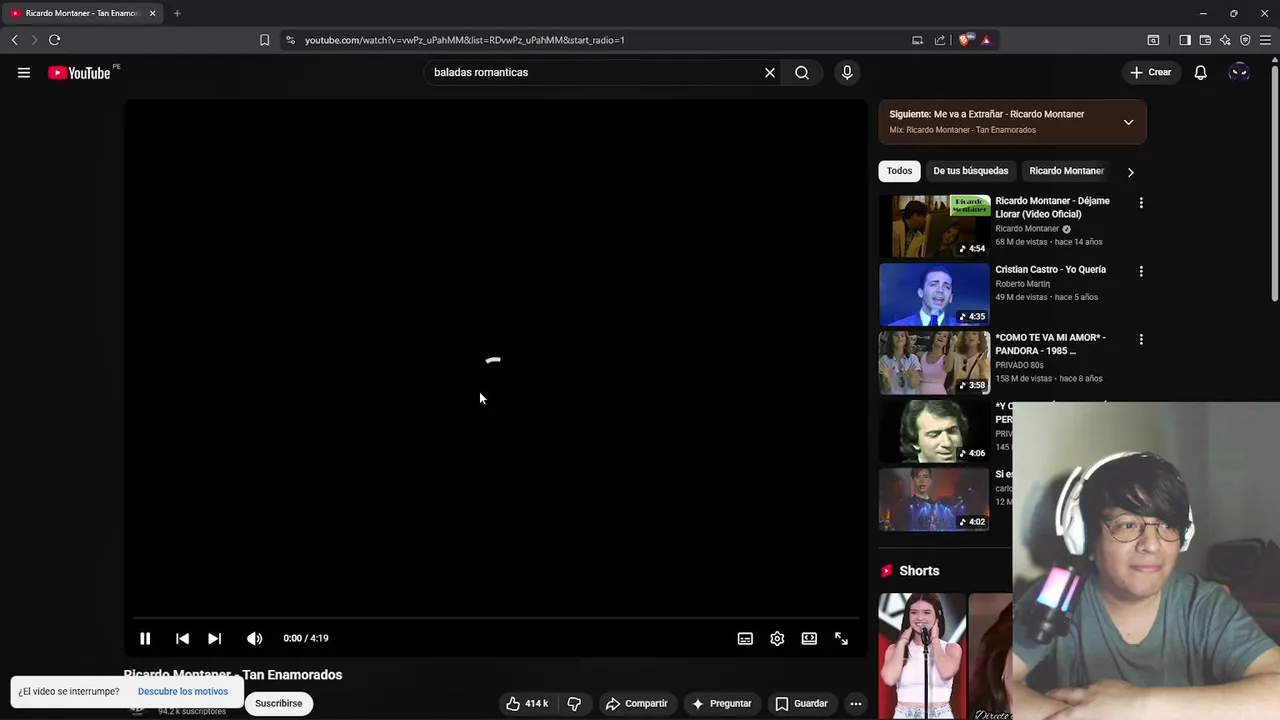Open the Déjame Llorar video thumbnail
The width and height of the screenshot is (1280, 720).
[x=934, y=226]
